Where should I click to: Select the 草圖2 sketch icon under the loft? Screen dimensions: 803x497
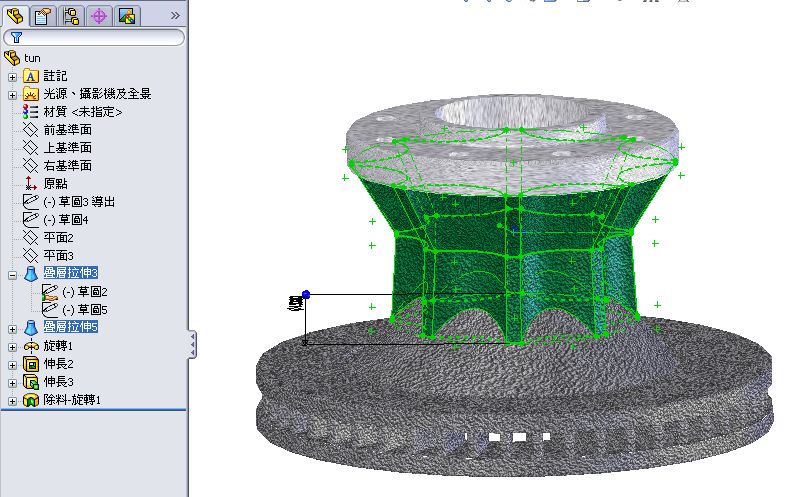point(50,292)
